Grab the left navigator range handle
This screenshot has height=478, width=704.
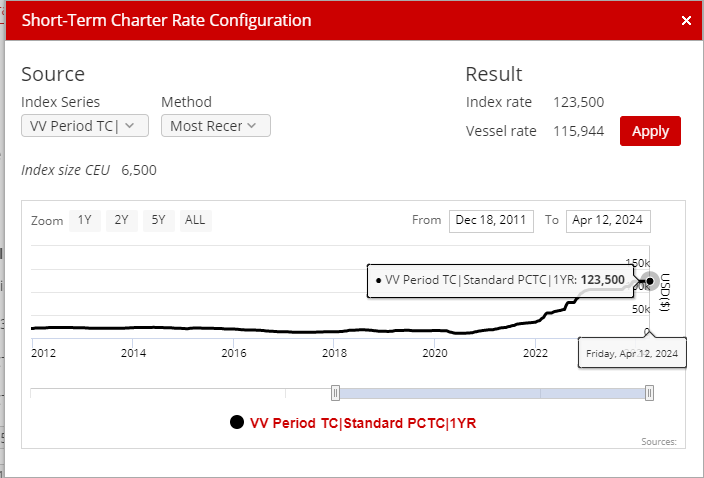tap(336, 393)
